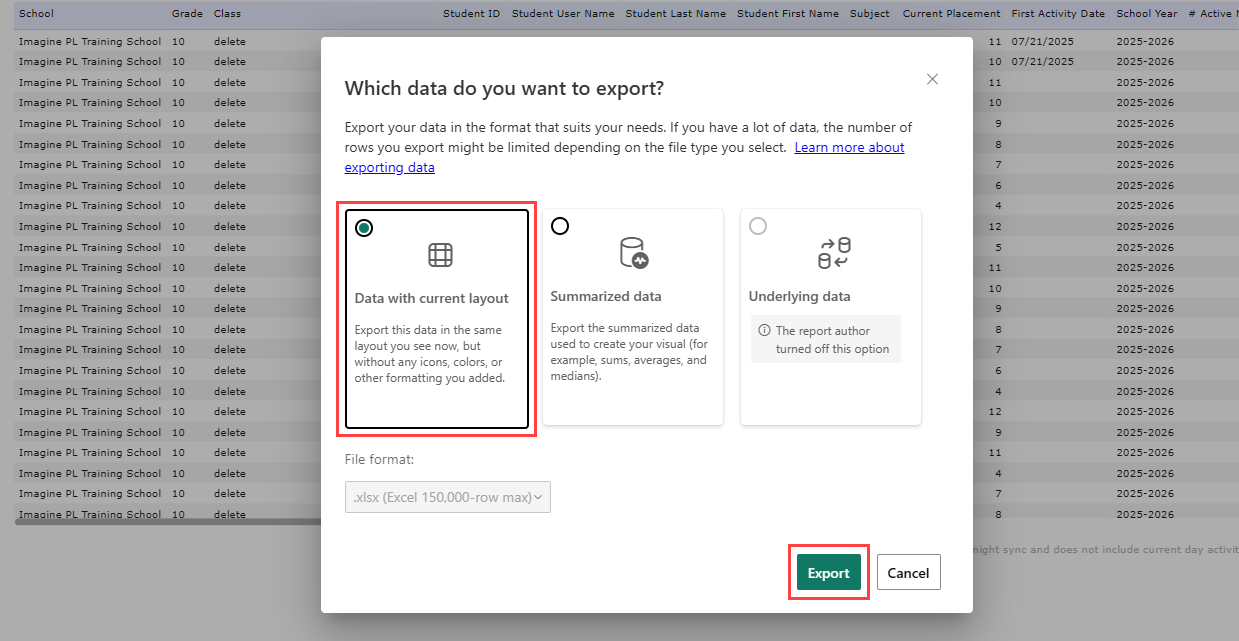Select Summarized data radio button

[560, 226]
